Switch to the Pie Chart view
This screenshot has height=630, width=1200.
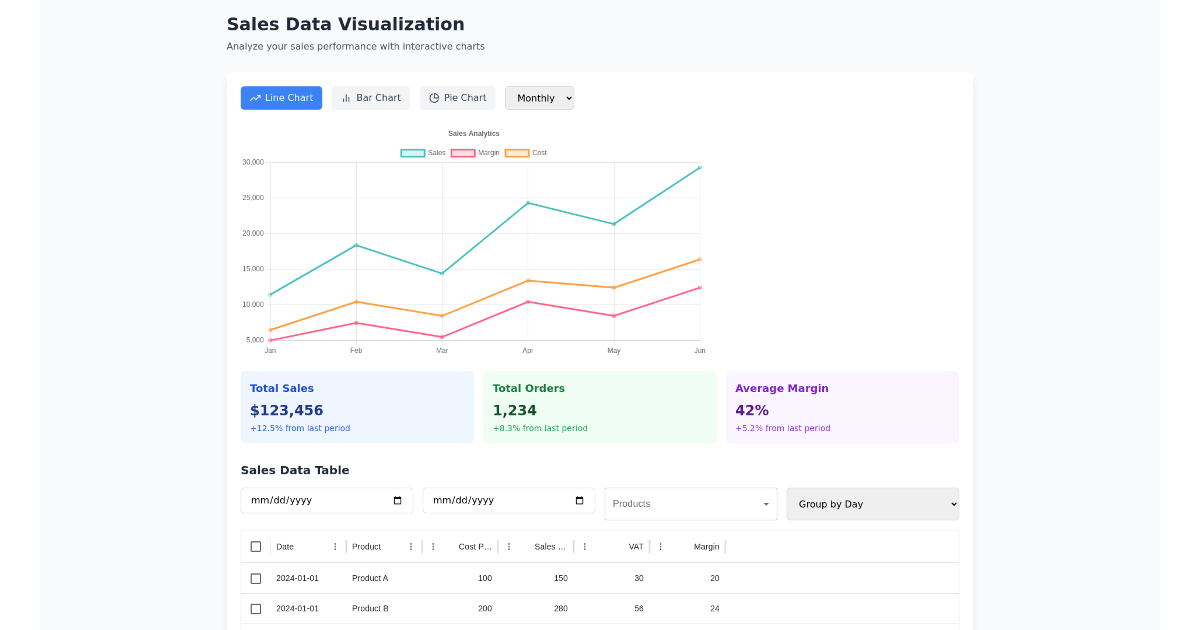(x=457, y=97)
